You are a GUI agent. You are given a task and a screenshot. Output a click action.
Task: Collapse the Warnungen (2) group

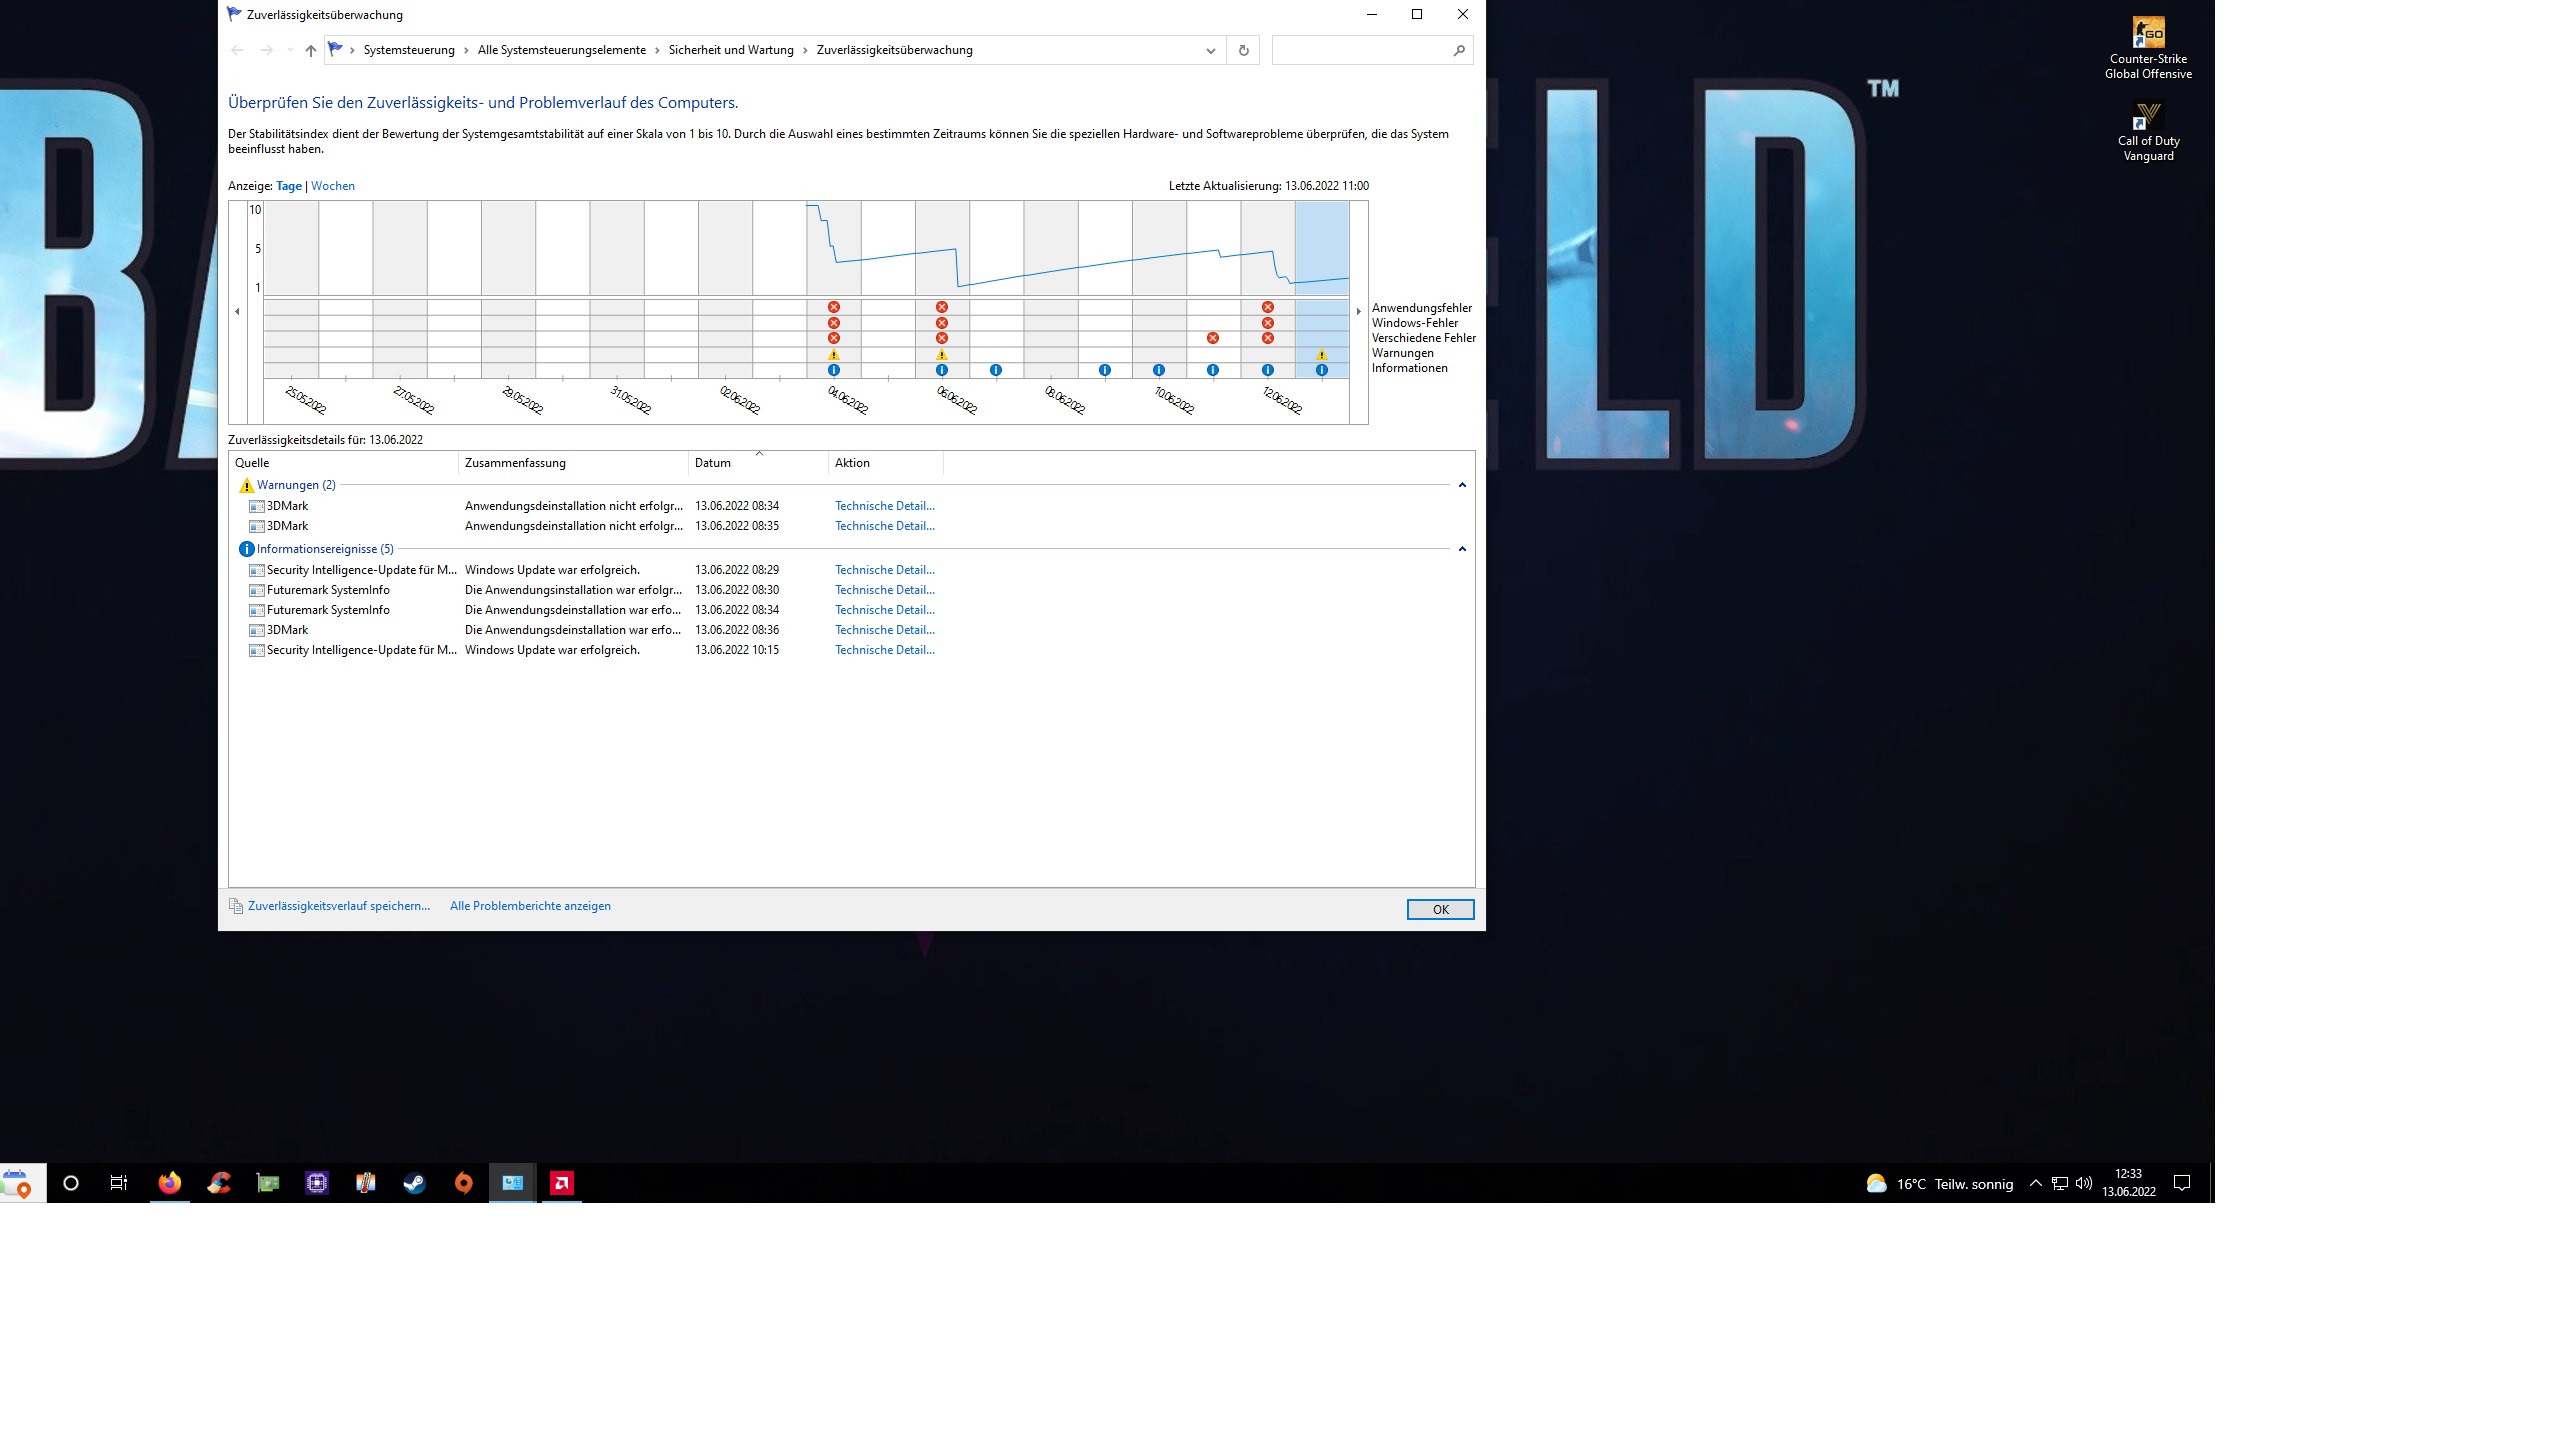pos(1461,485)
